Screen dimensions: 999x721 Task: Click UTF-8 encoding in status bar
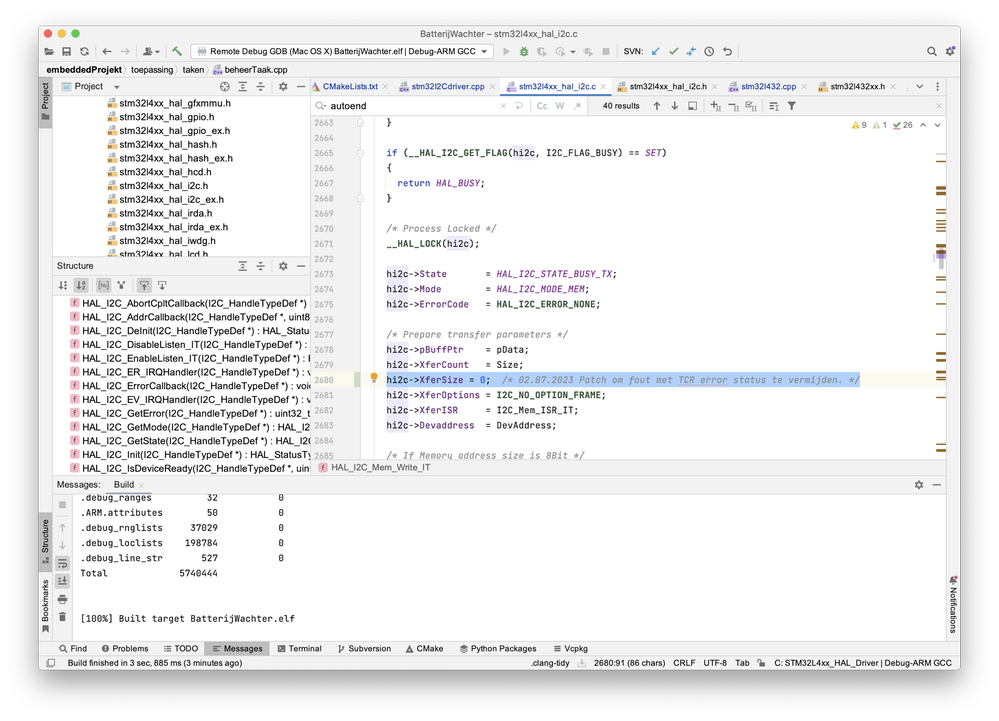715,663
